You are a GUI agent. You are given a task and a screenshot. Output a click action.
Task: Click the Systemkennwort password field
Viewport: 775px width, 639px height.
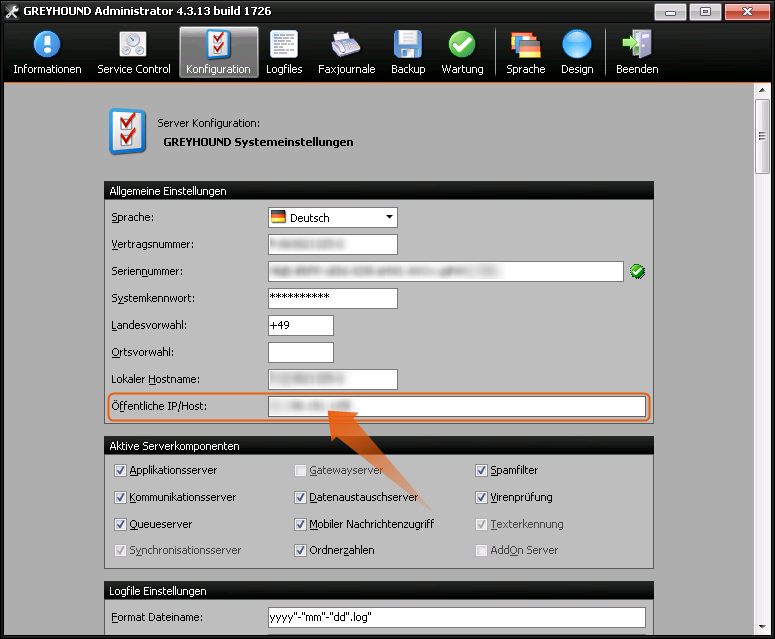(x=333, y=298)
